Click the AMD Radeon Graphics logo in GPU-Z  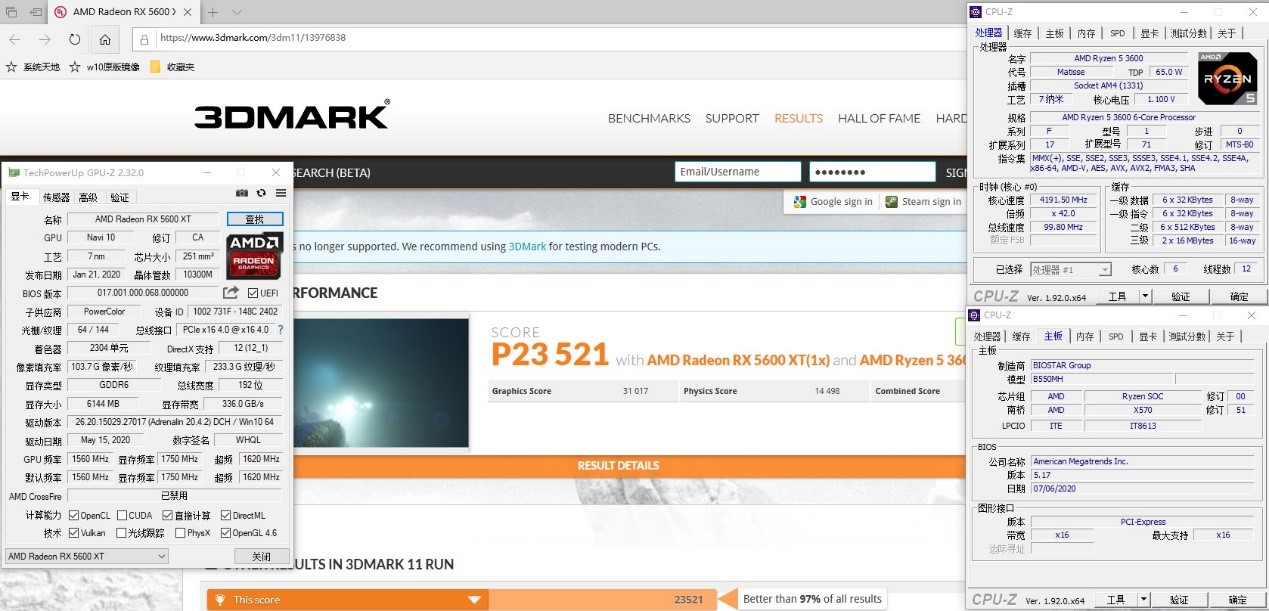(254, 255)
